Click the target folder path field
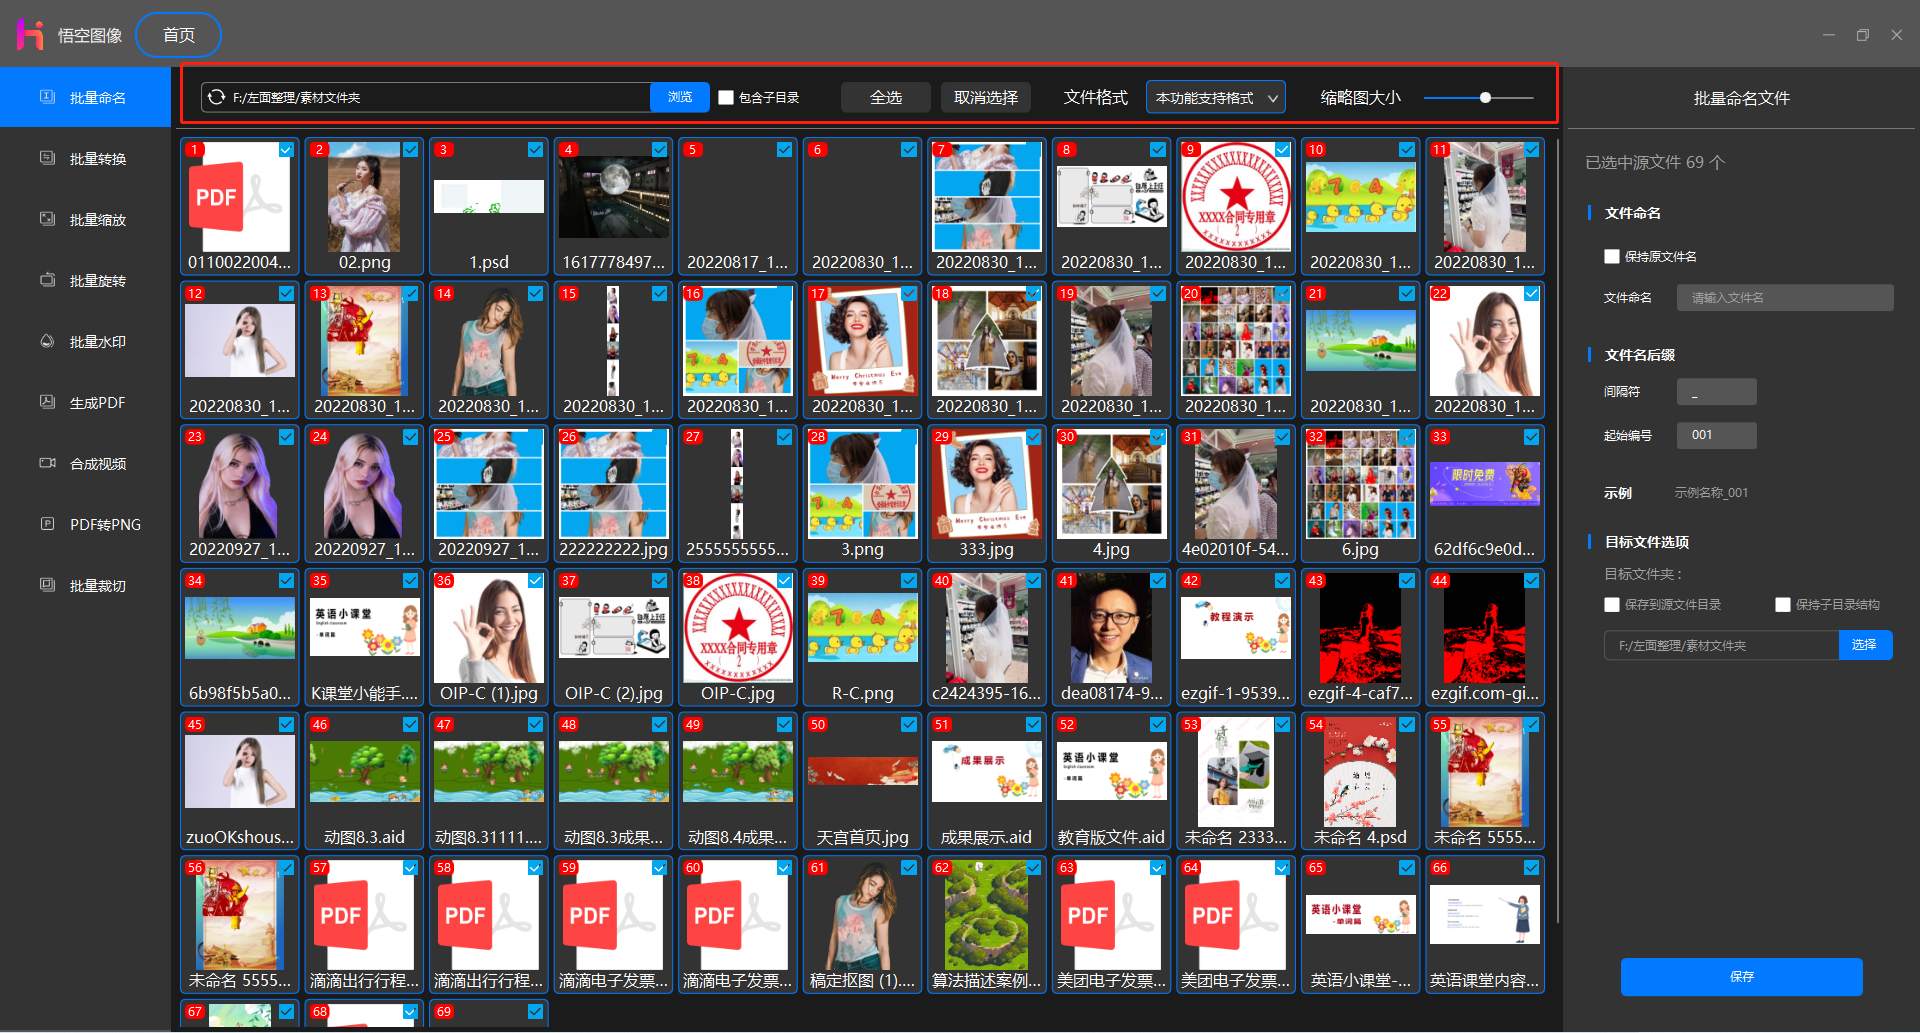This screenshot has height=1033, width=1920. tap(1720, 645)
